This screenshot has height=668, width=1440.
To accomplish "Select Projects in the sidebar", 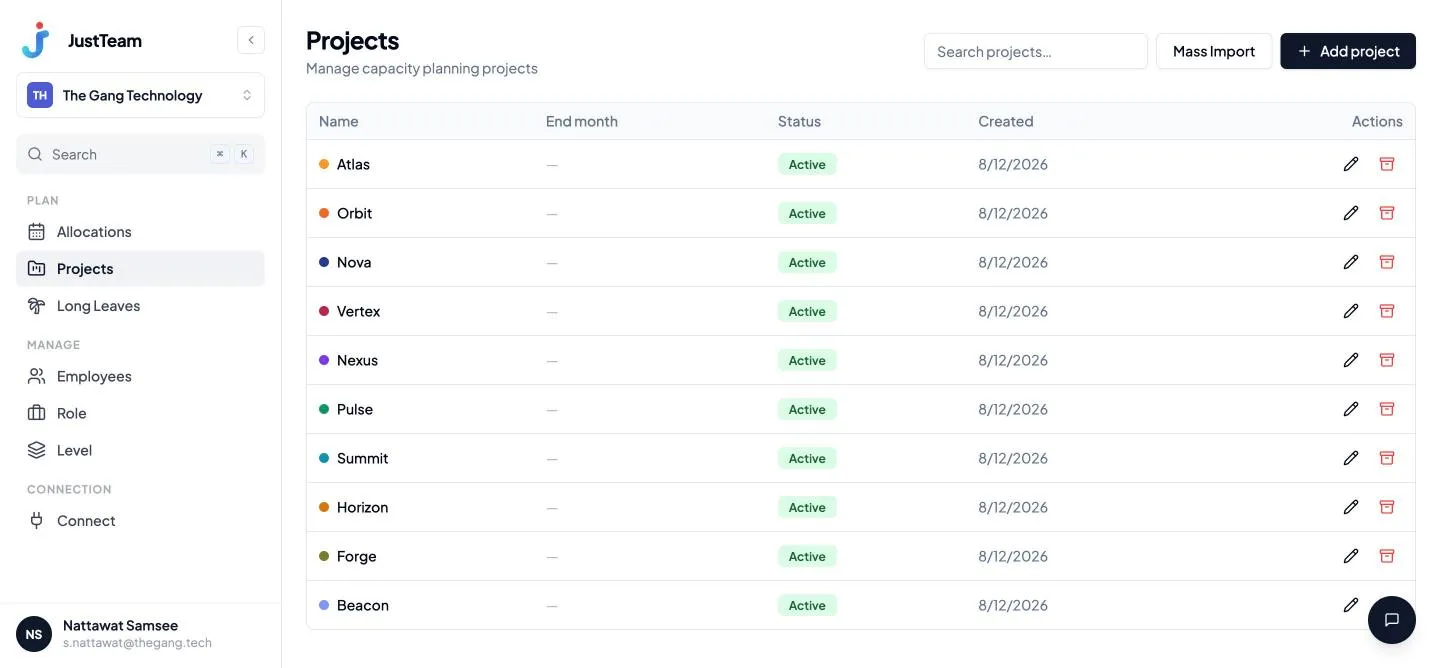I will pos(141,269).
